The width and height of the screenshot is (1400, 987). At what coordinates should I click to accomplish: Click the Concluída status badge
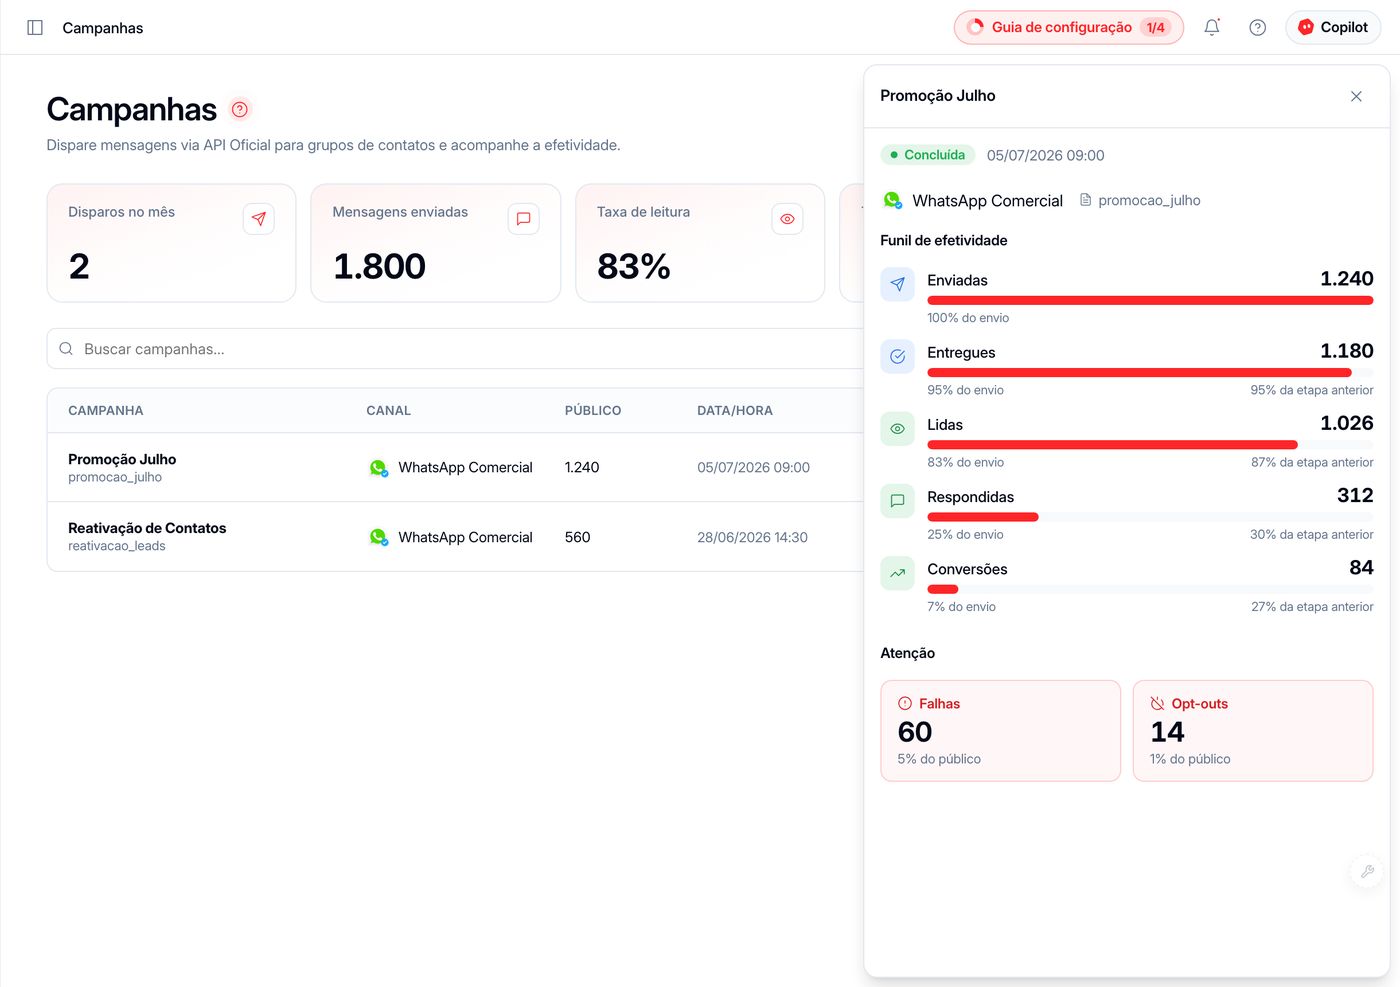click(x=928, y=155)
